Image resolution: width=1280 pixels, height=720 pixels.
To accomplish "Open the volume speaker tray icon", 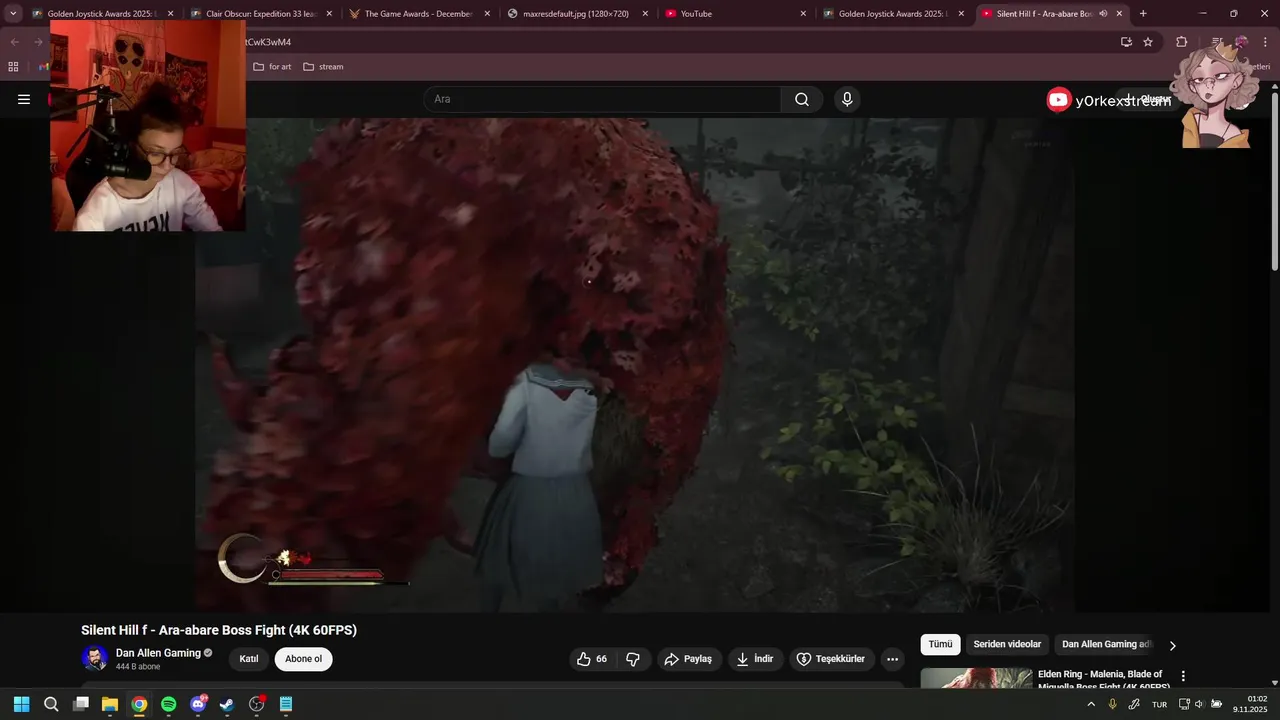I will [1199, 704].
